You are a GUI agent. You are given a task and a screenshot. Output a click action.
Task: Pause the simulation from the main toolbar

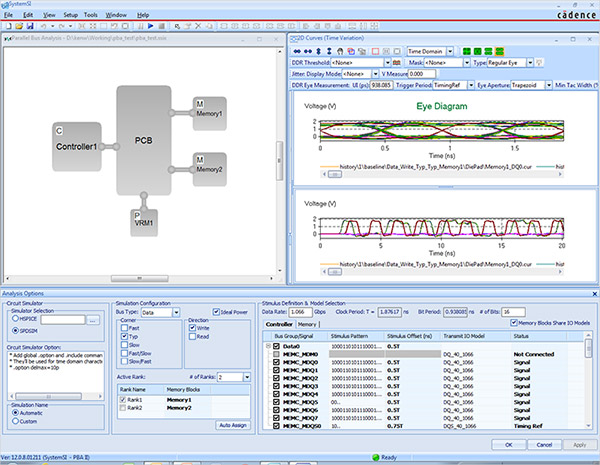(x=140, y=26)
